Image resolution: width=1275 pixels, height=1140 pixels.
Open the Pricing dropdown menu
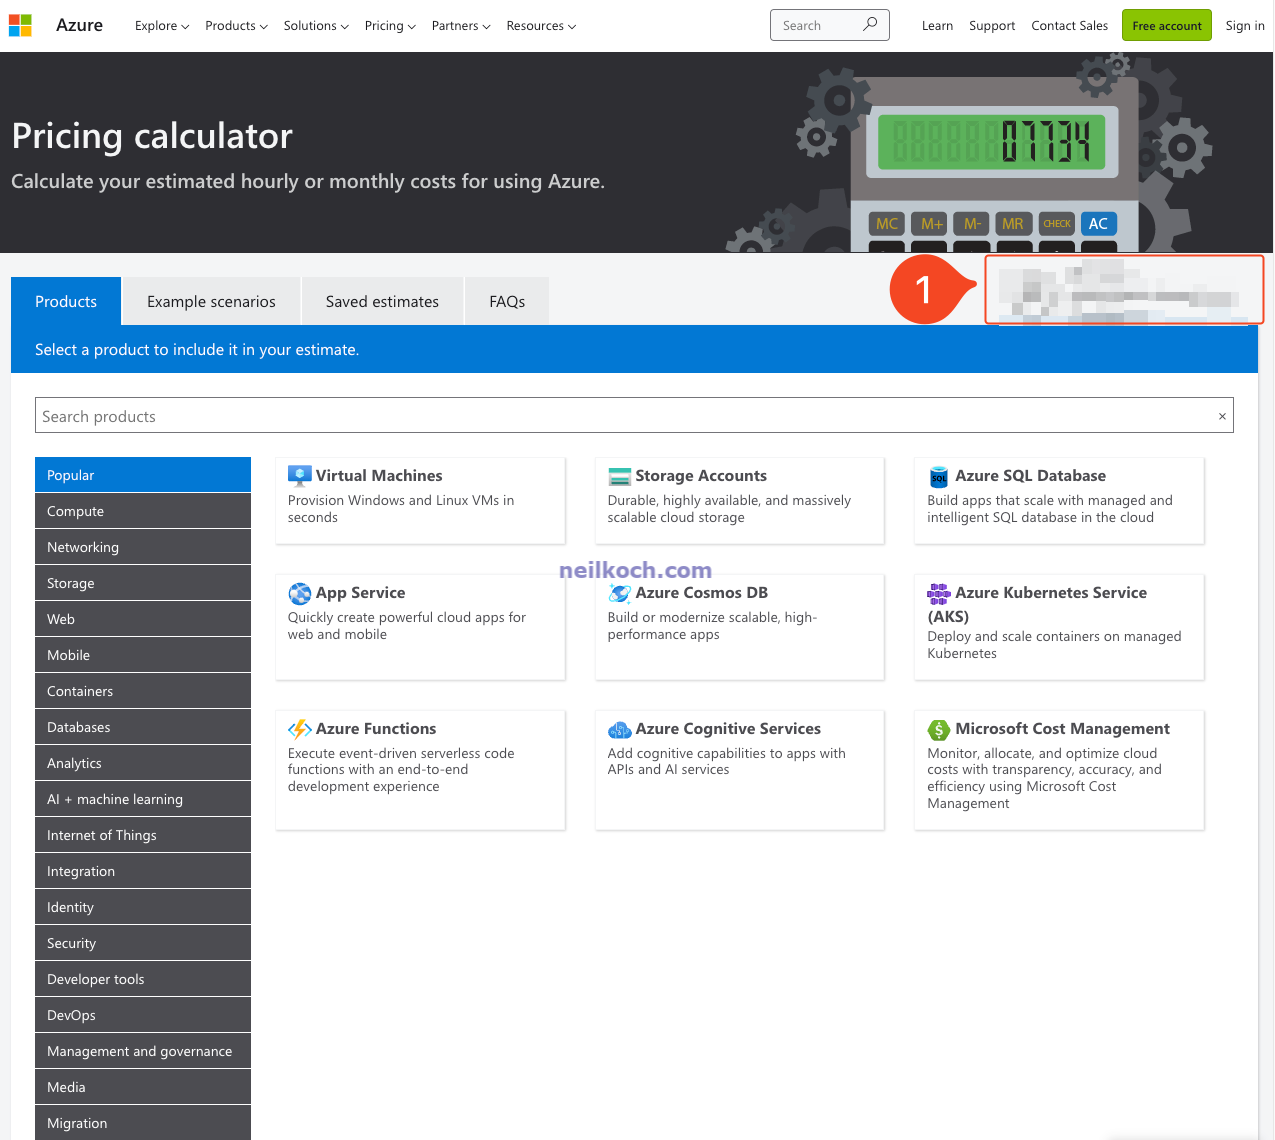pos(390,26)
